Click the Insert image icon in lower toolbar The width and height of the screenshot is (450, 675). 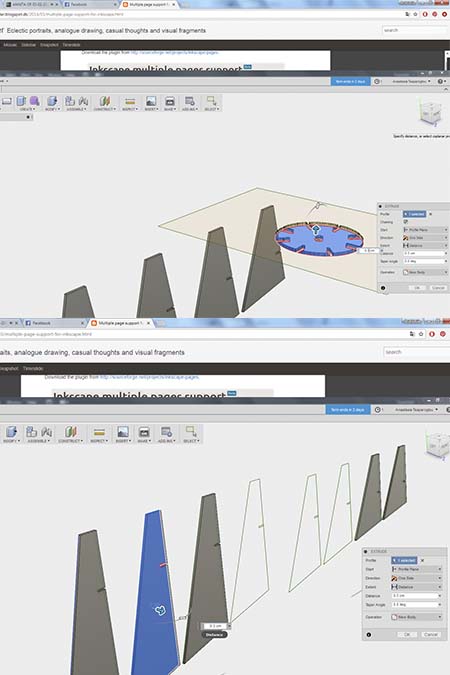(x=123, y=432)
